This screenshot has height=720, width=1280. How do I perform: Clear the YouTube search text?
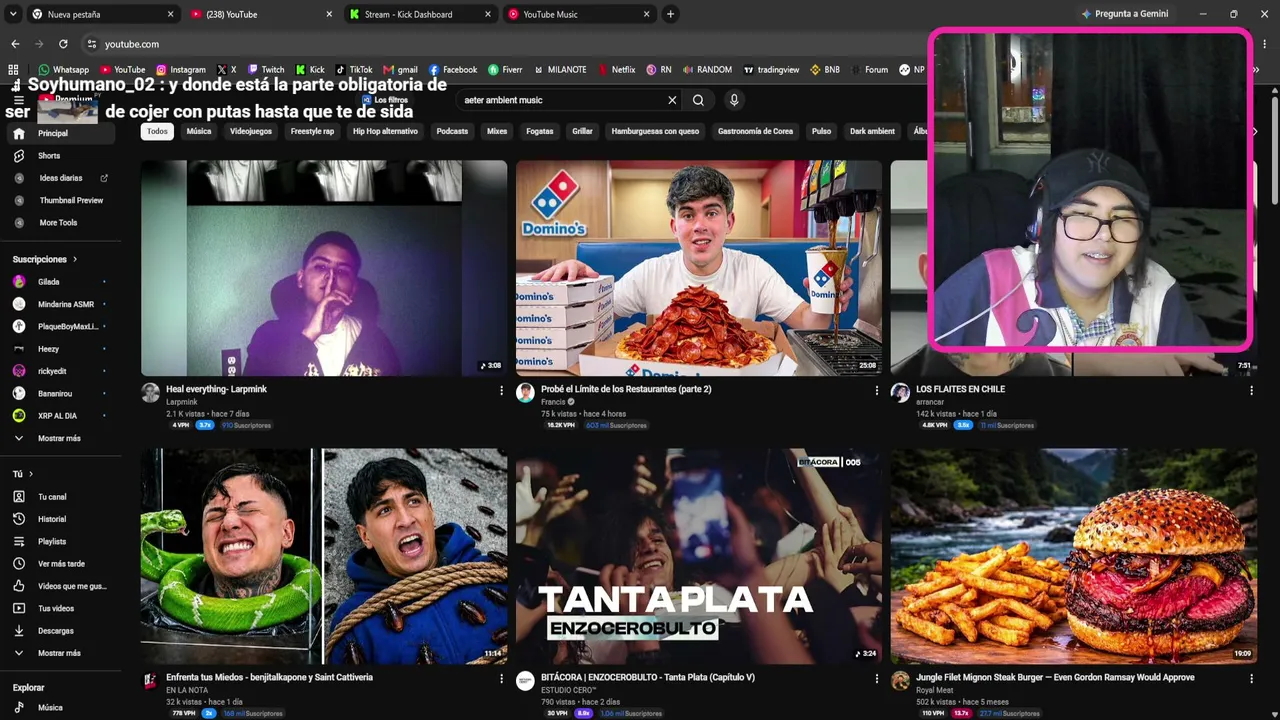coord(672,100)
